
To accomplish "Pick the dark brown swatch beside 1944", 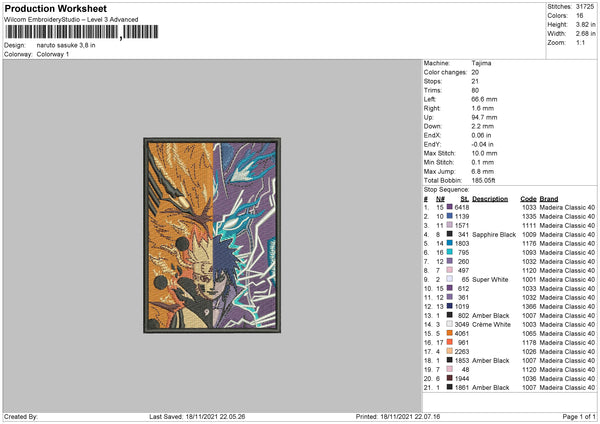I will [x=450, y=378].
